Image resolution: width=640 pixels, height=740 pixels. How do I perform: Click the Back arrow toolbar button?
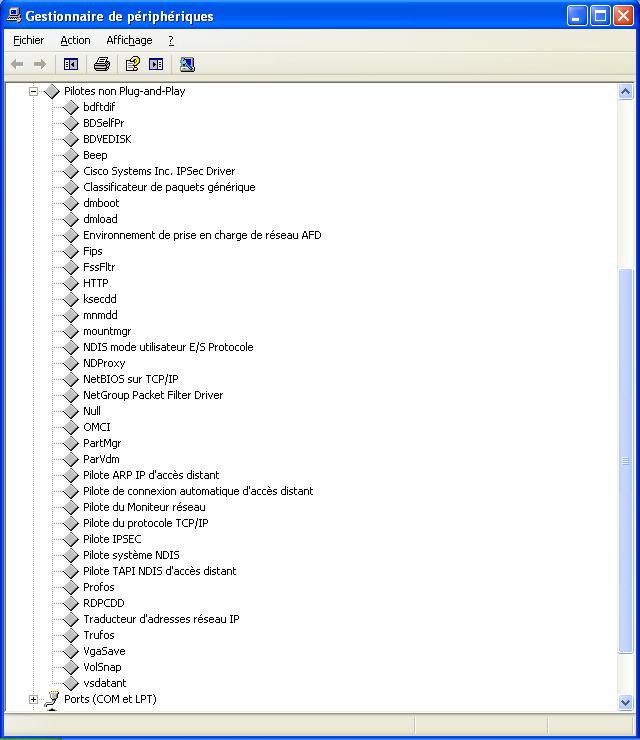[17, 64]
